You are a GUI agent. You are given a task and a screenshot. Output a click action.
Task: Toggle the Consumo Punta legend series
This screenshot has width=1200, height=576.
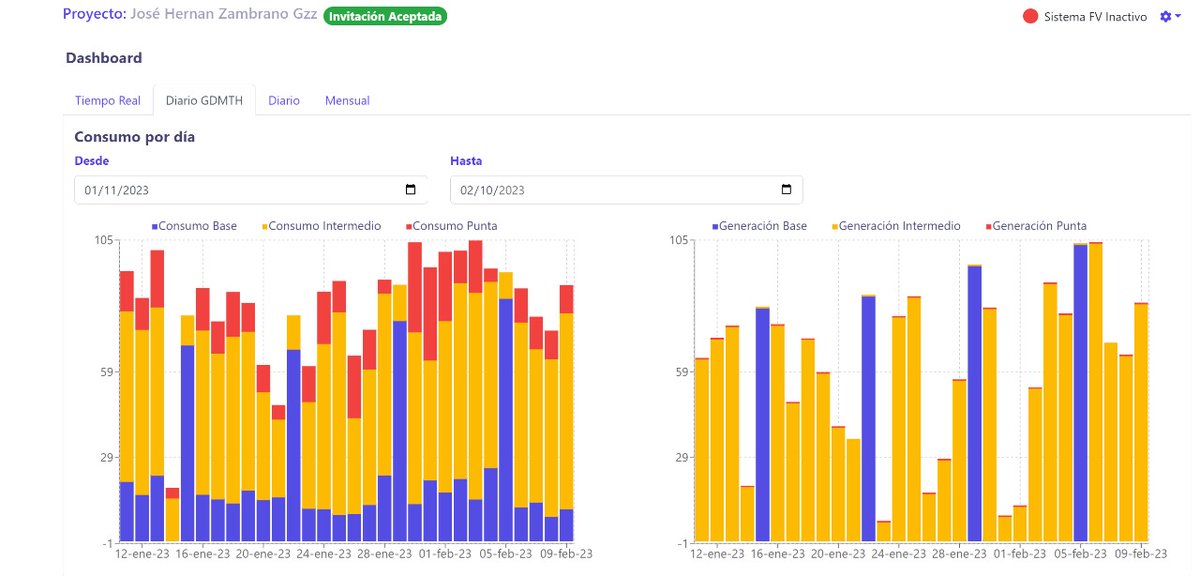click(450, 226)
